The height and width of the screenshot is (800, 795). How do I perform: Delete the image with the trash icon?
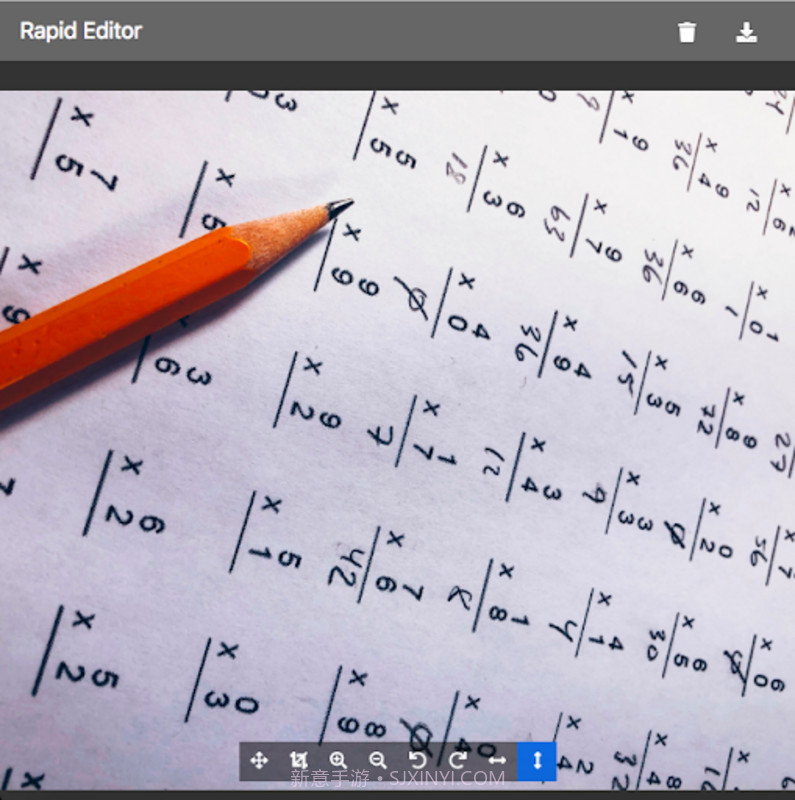pos(687,32)
